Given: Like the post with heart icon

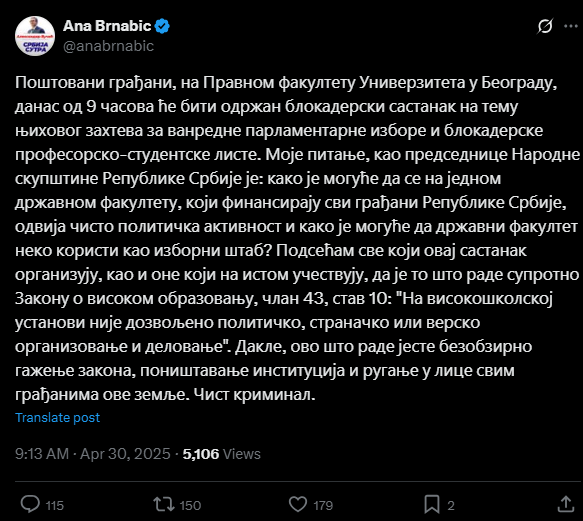Looking at the screenshot, I should [298, 505].
